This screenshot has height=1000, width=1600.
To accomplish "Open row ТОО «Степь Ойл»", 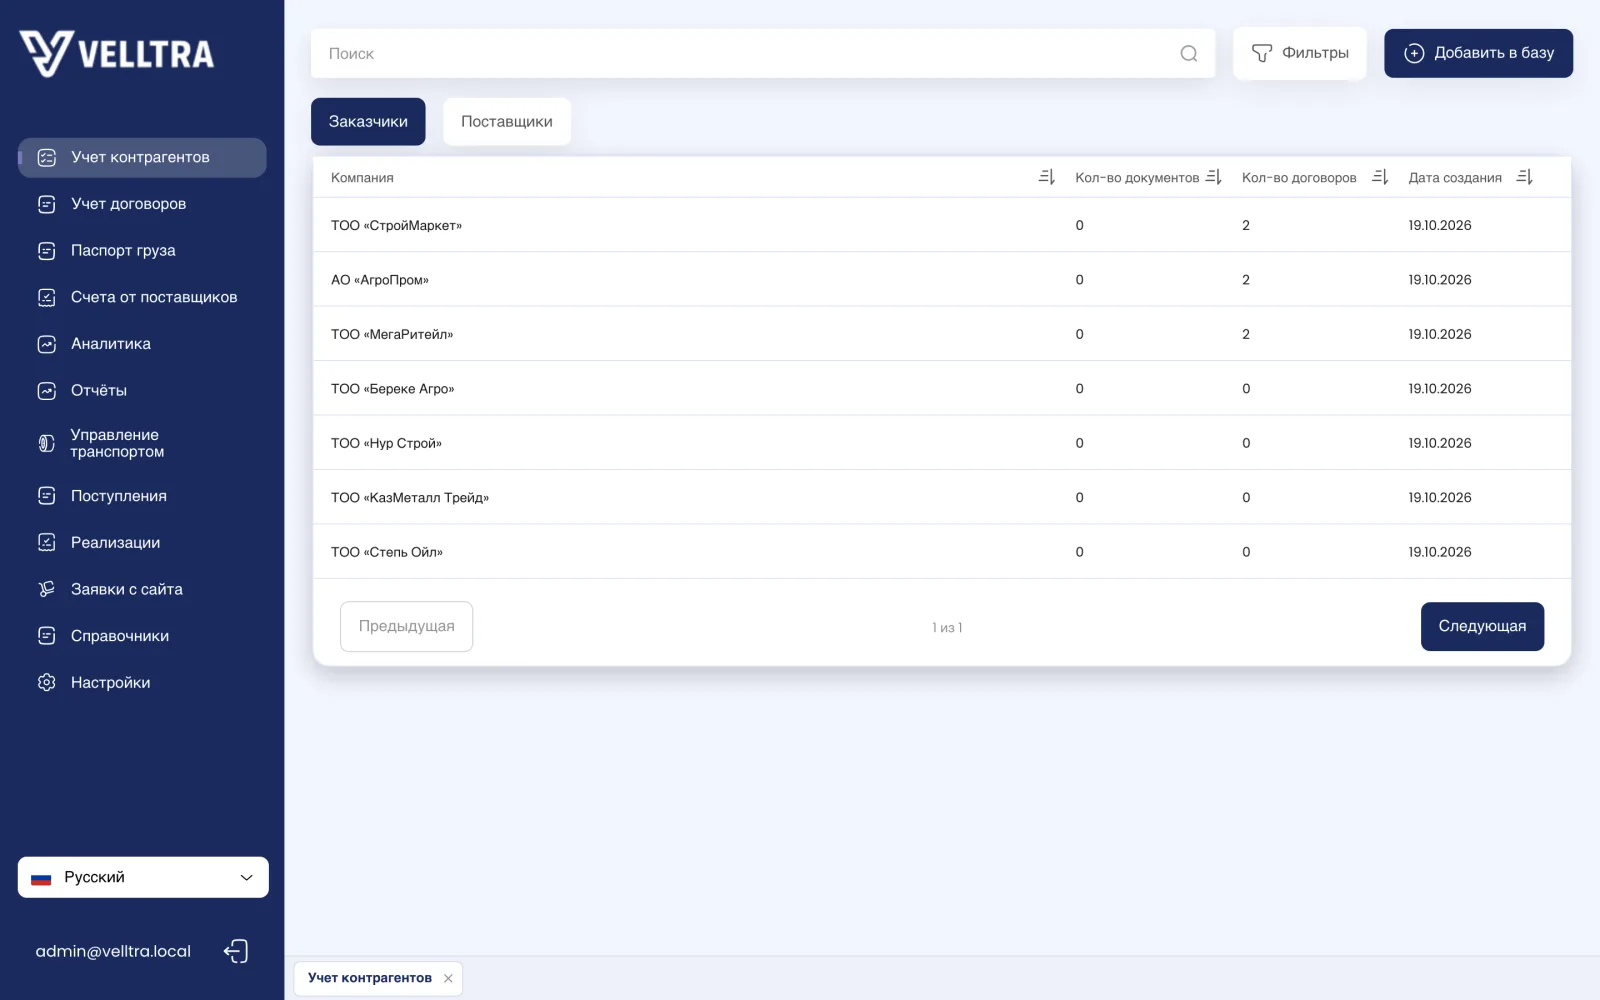I will pyautogui.click(x=941, y=552).
